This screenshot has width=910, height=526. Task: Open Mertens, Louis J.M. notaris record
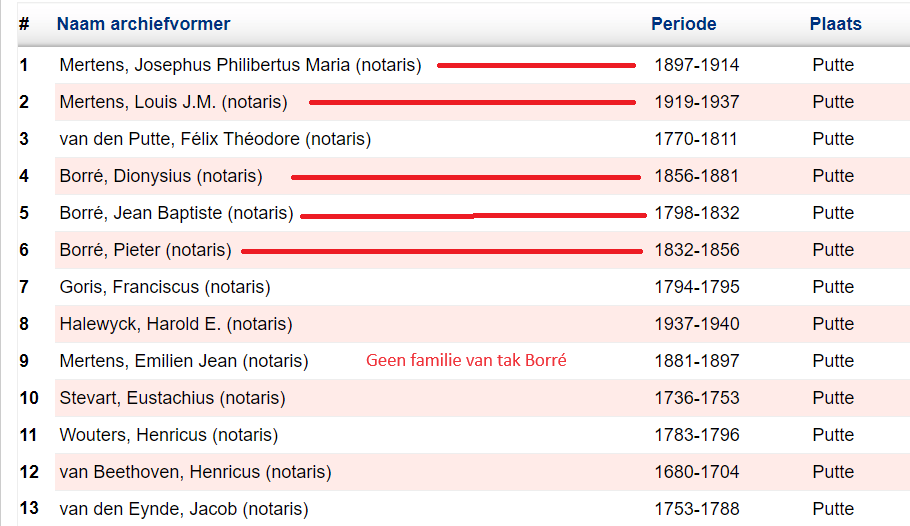[x=173, y=102]
